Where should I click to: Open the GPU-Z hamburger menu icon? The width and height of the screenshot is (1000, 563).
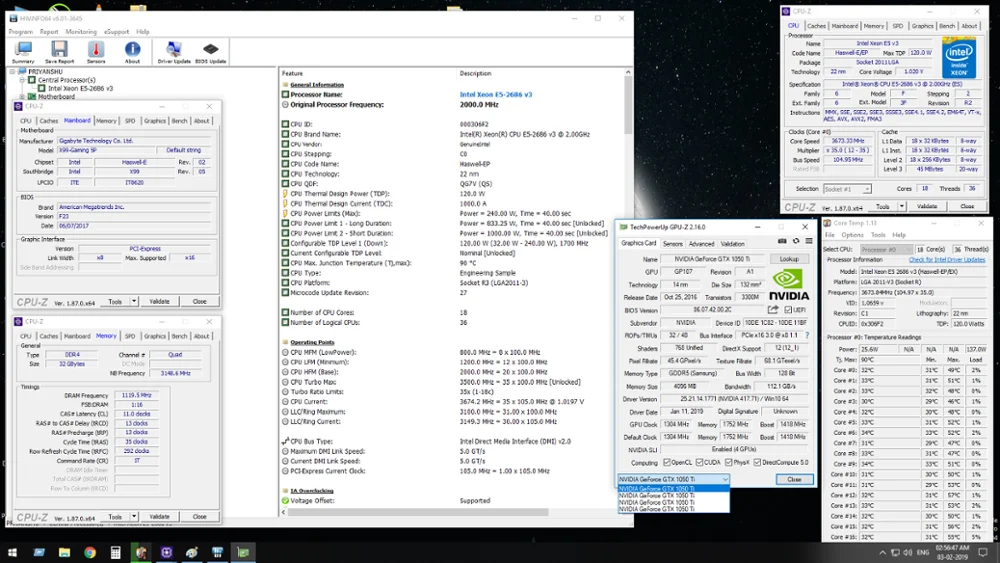pos(807,241)
